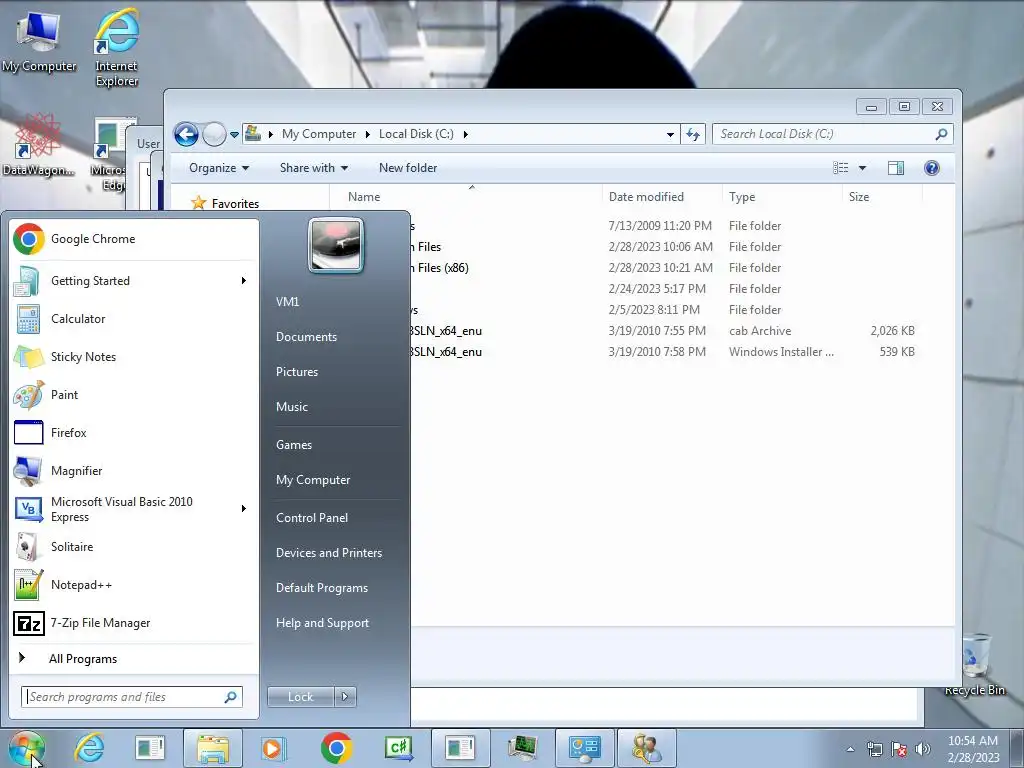Viewport: 1024px width, 768px height.
Task: Show All Programs list
Action: click(x=134, y=658)
